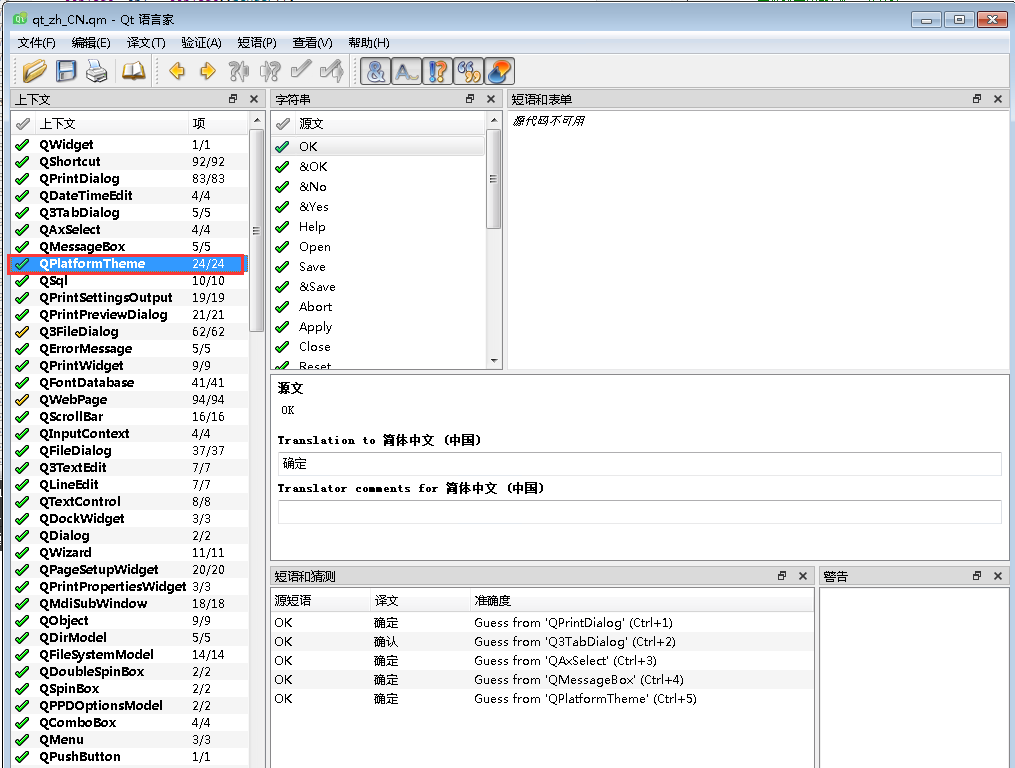Collapse the 上下文 panel via its float button
1015x768 pixels.
tap(233, 99)
